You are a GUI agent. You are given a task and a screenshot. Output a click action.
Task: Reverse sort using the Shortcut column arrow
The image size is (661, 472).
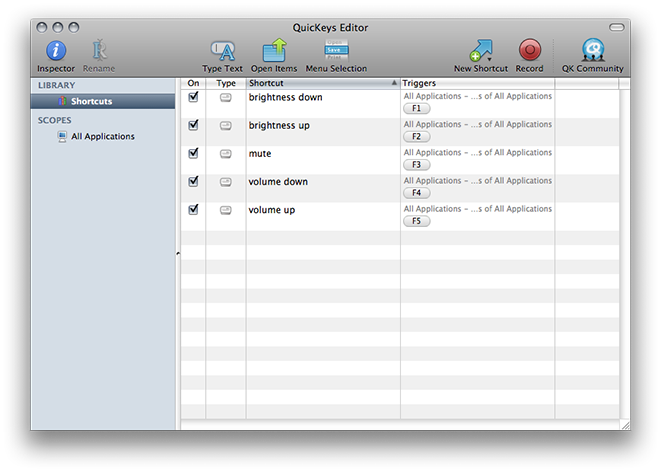click(394, 83)
